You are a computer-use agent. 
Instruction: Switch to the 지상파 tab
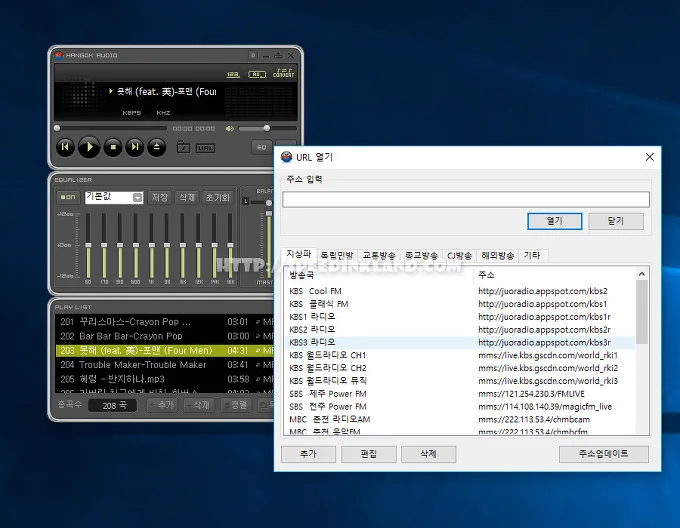pos(299,254)
